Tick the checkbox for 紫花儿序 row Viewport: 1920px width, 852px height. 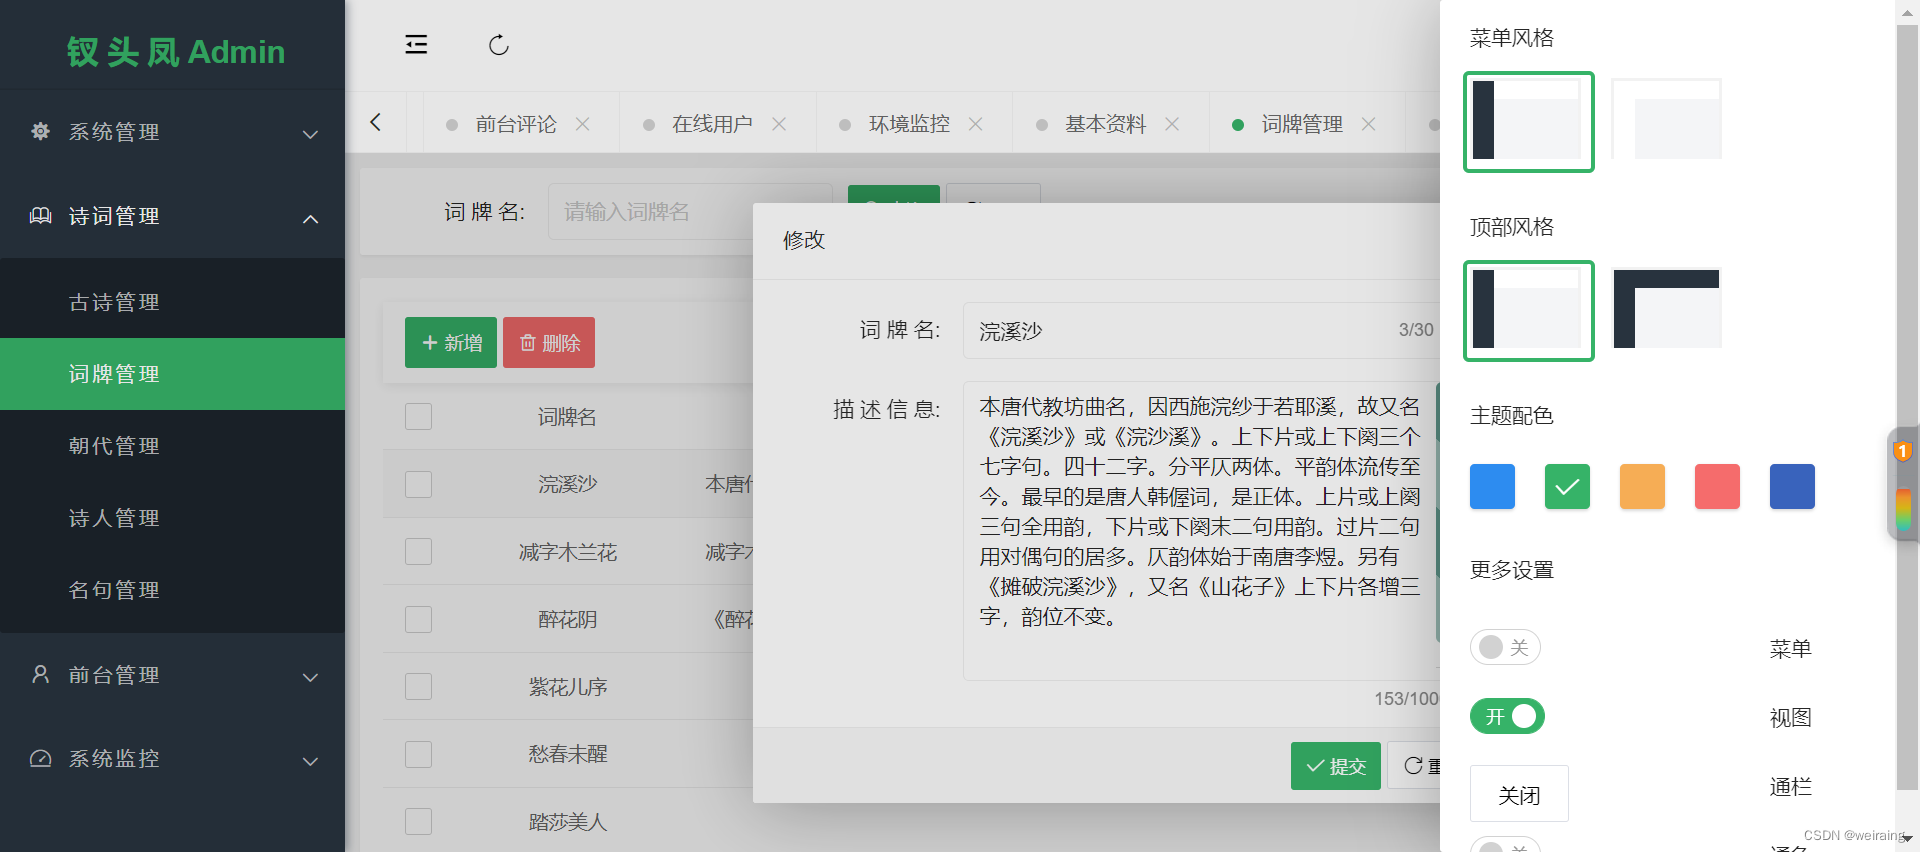click(x=418, y=686)
